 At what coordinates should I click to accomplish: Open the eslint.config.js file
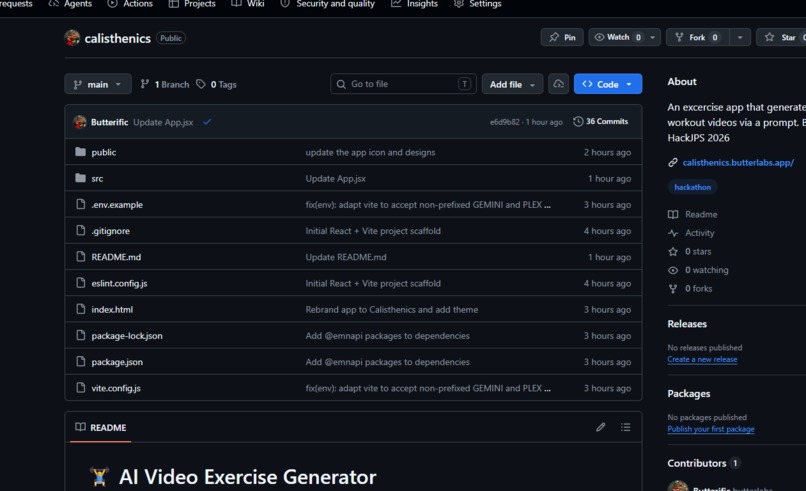click(x=119, y=283)
